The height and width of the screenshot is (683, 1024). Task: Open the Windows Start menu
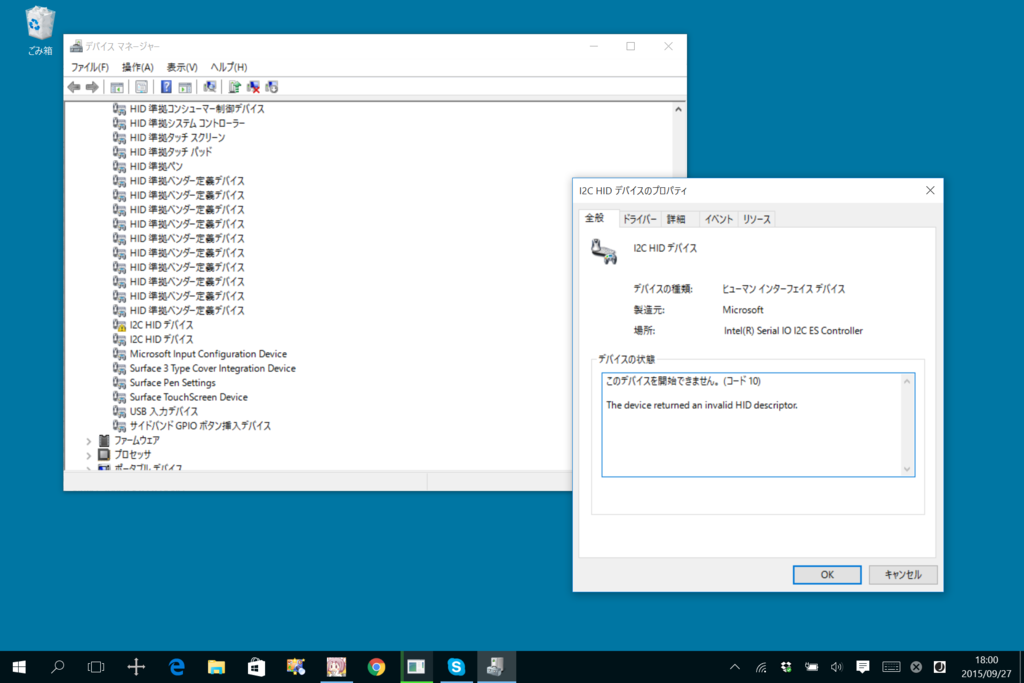[x=19, y=667]
